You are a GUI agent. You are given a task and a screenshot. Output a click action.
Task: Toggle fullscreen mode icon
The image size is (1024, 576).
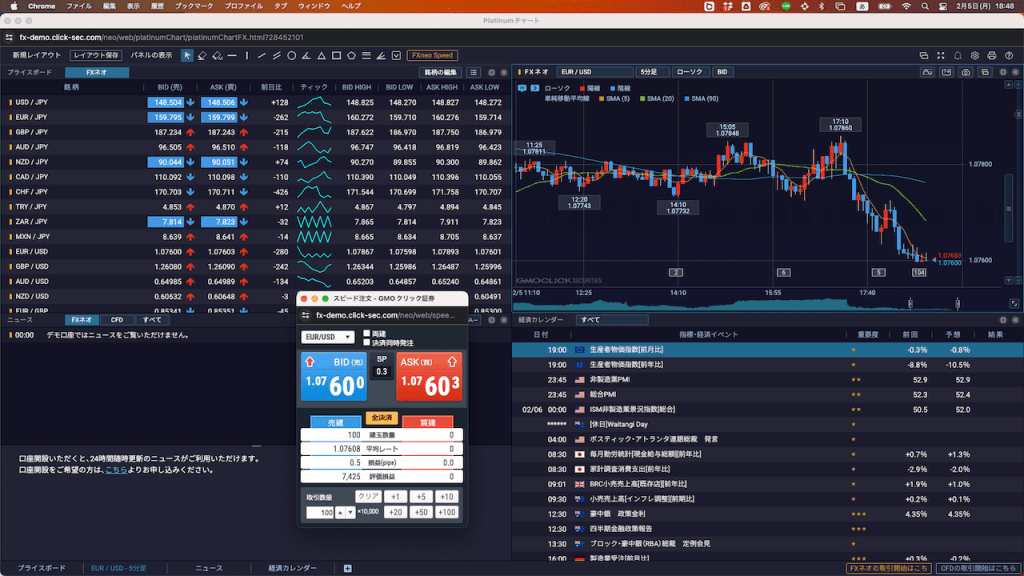pyautogui.click(x=940, y=56)
